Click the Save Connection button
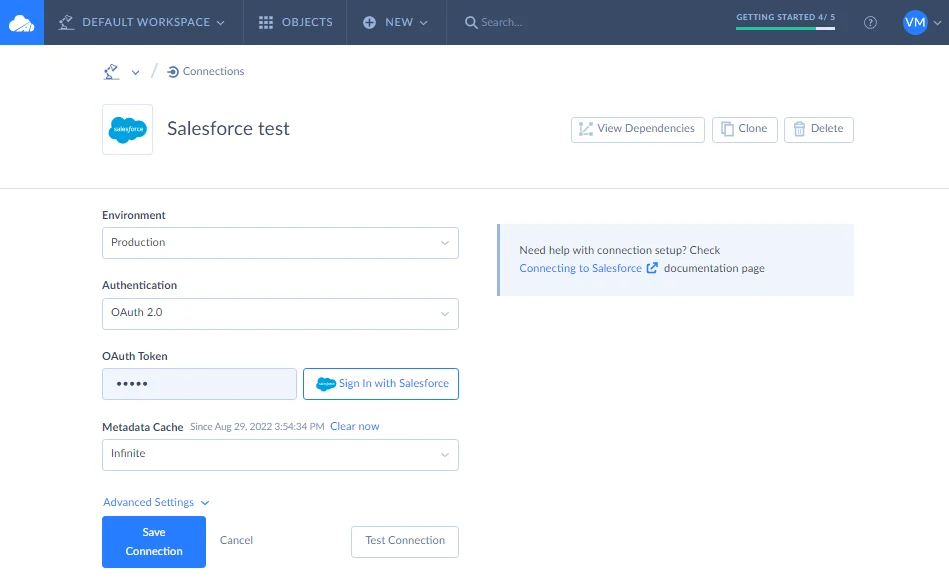 [154, 542]
